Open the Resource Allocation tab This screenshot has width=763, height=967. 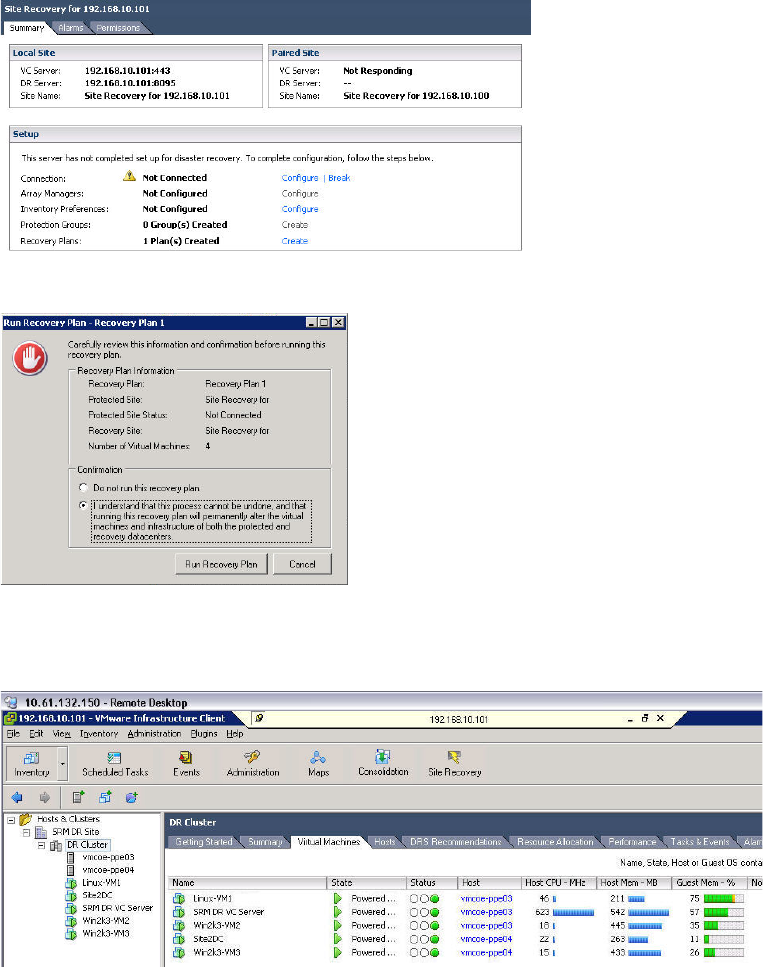tap(555, 842)
